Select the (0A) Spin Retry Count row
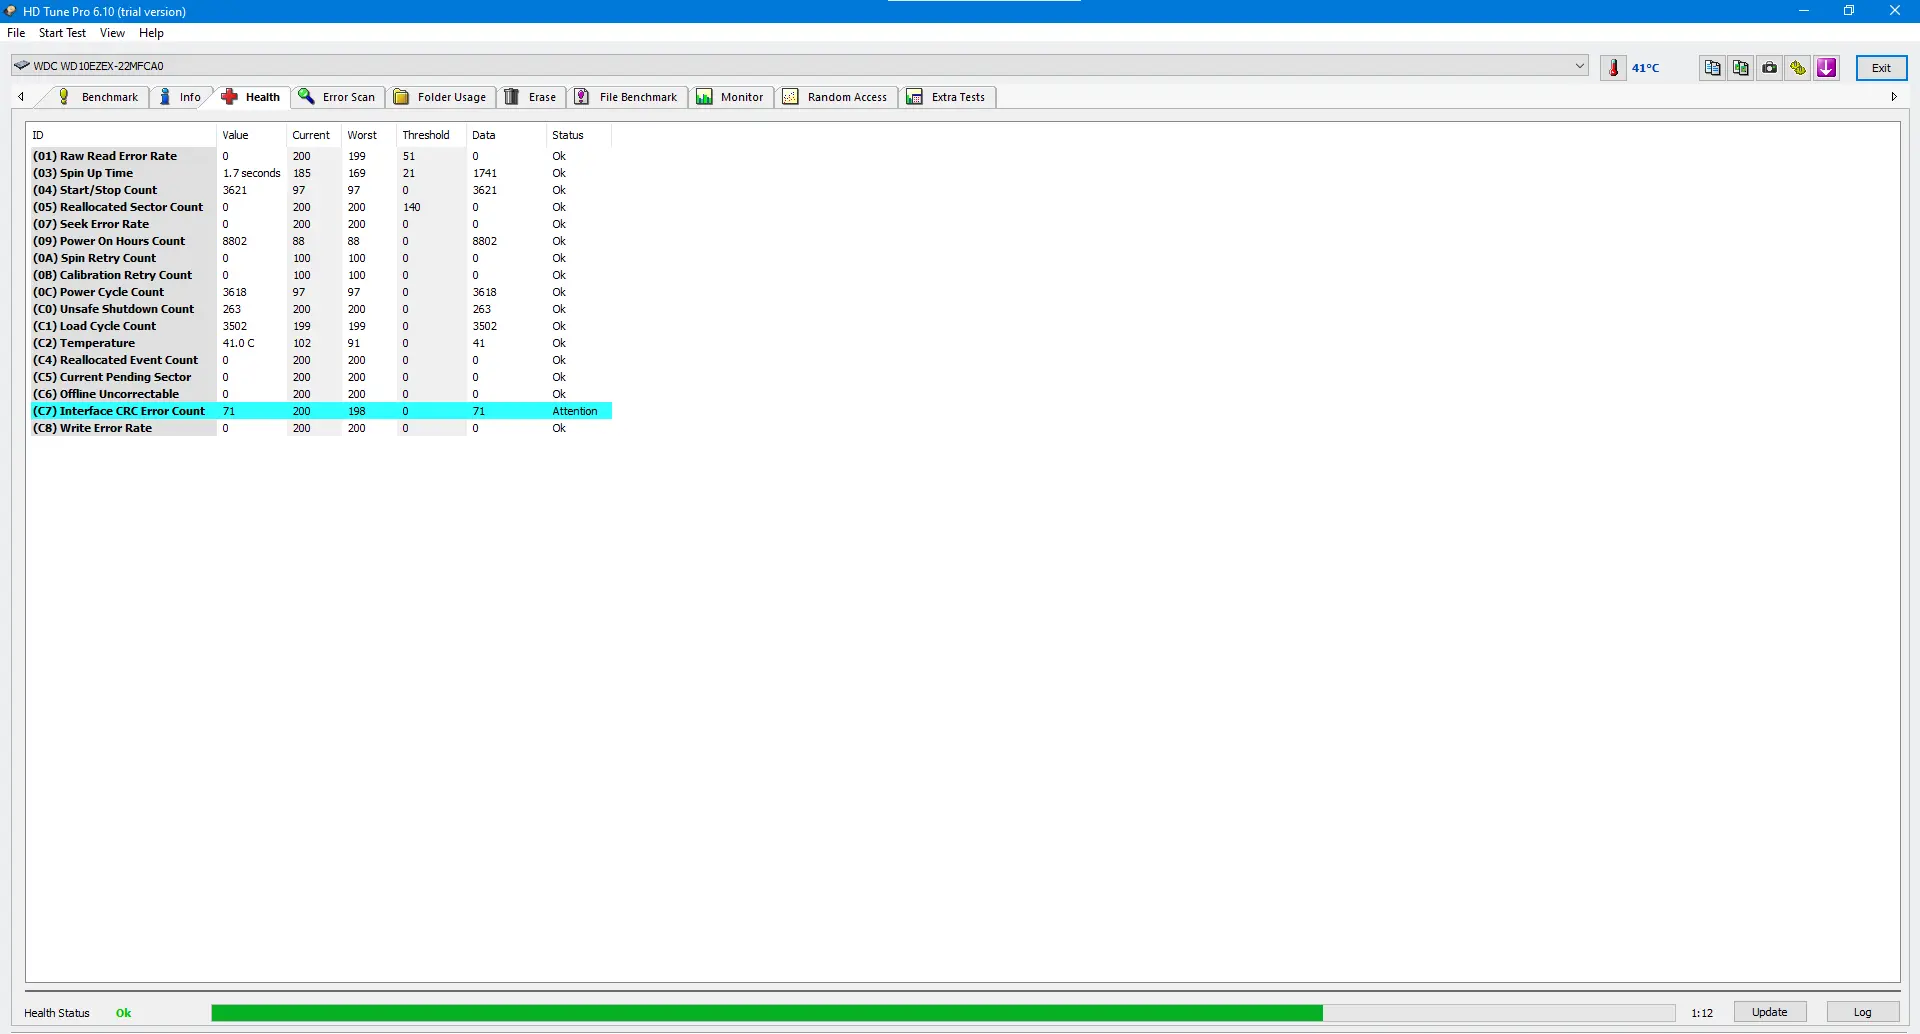The image size is (1920, 1034). click(320, 258)
